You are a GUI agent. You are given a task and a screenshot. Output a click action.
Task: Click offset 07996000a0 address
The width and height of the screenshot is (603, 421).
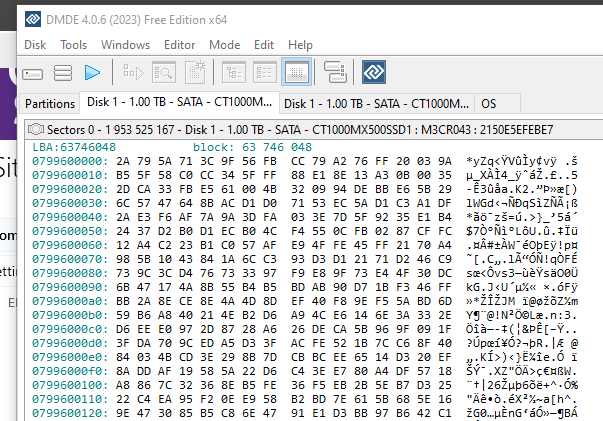coord(70,301)
